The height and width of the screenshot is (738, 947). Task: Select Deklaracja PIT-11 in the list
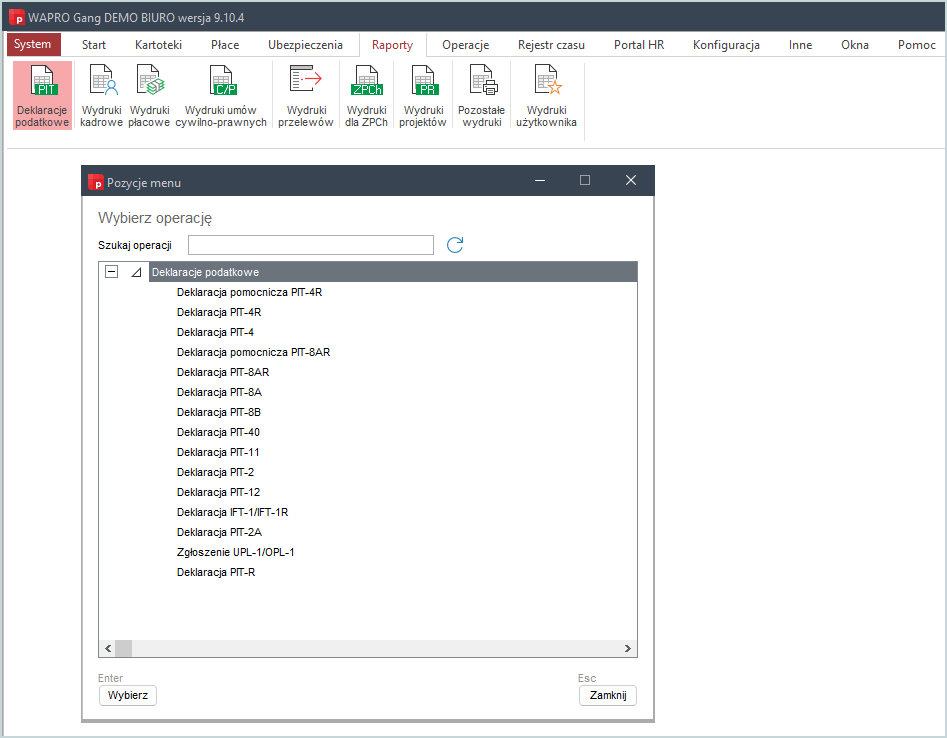click(x=218, y=452)
